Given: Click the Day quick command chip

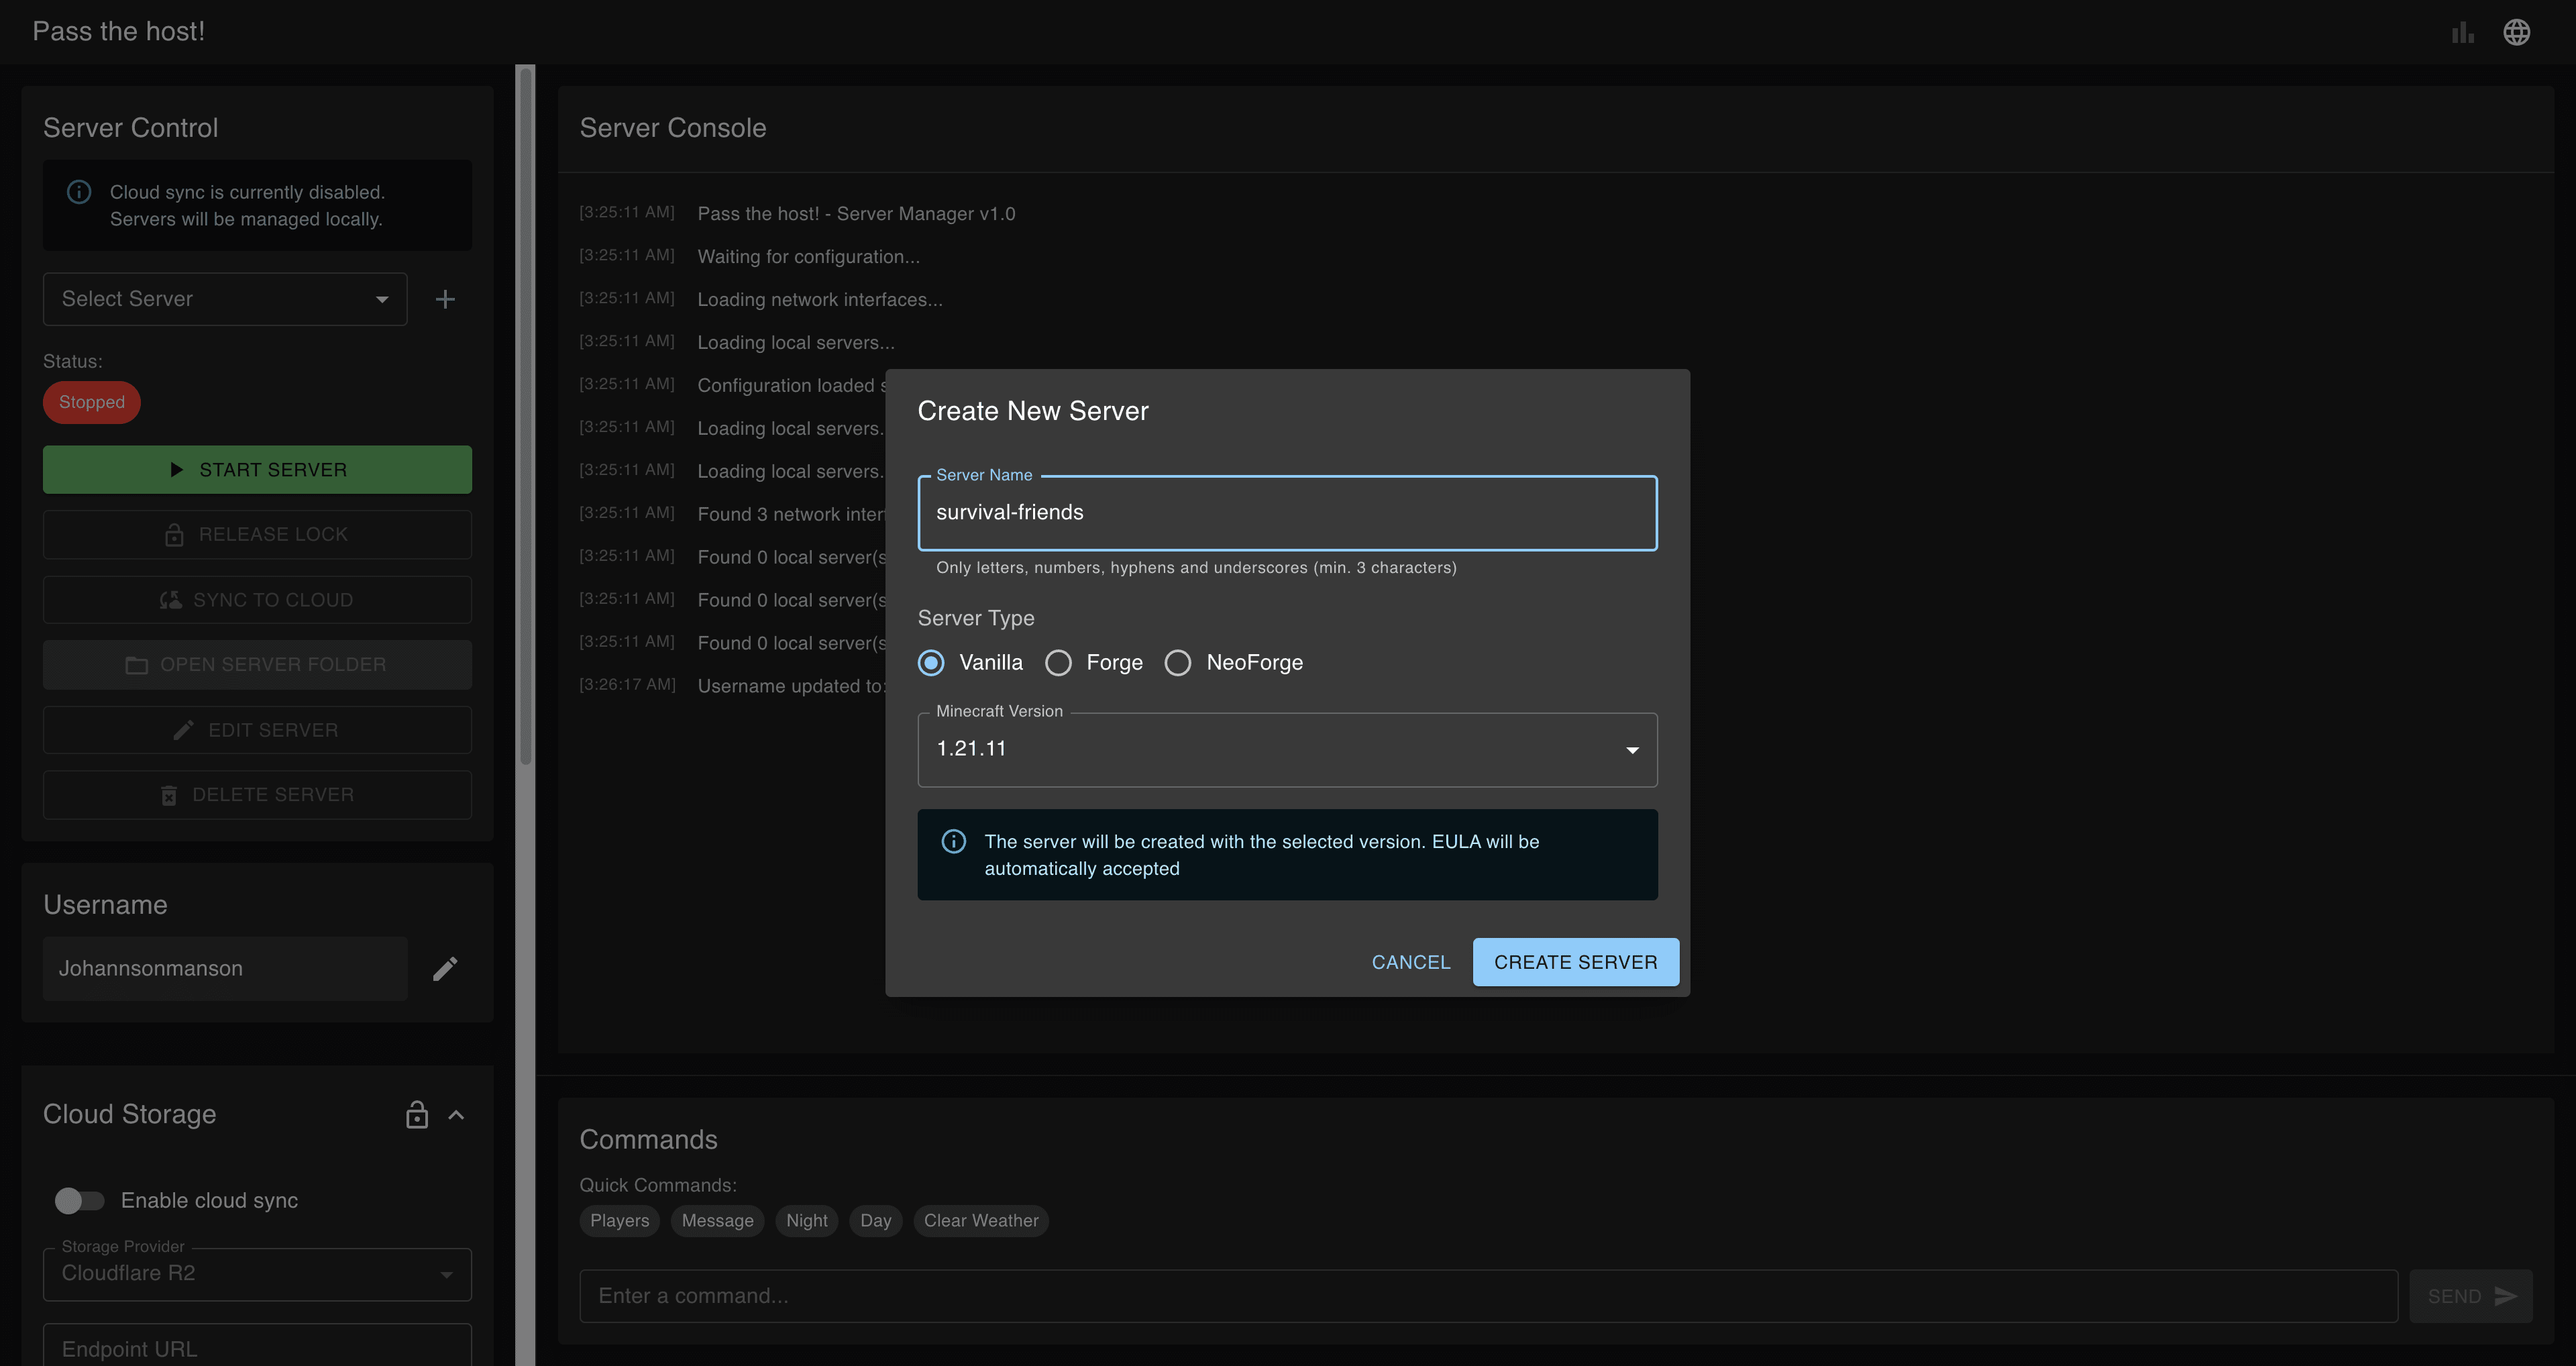Looking at the screenshot, I should pyautogui.click(x=875, y=1220).
